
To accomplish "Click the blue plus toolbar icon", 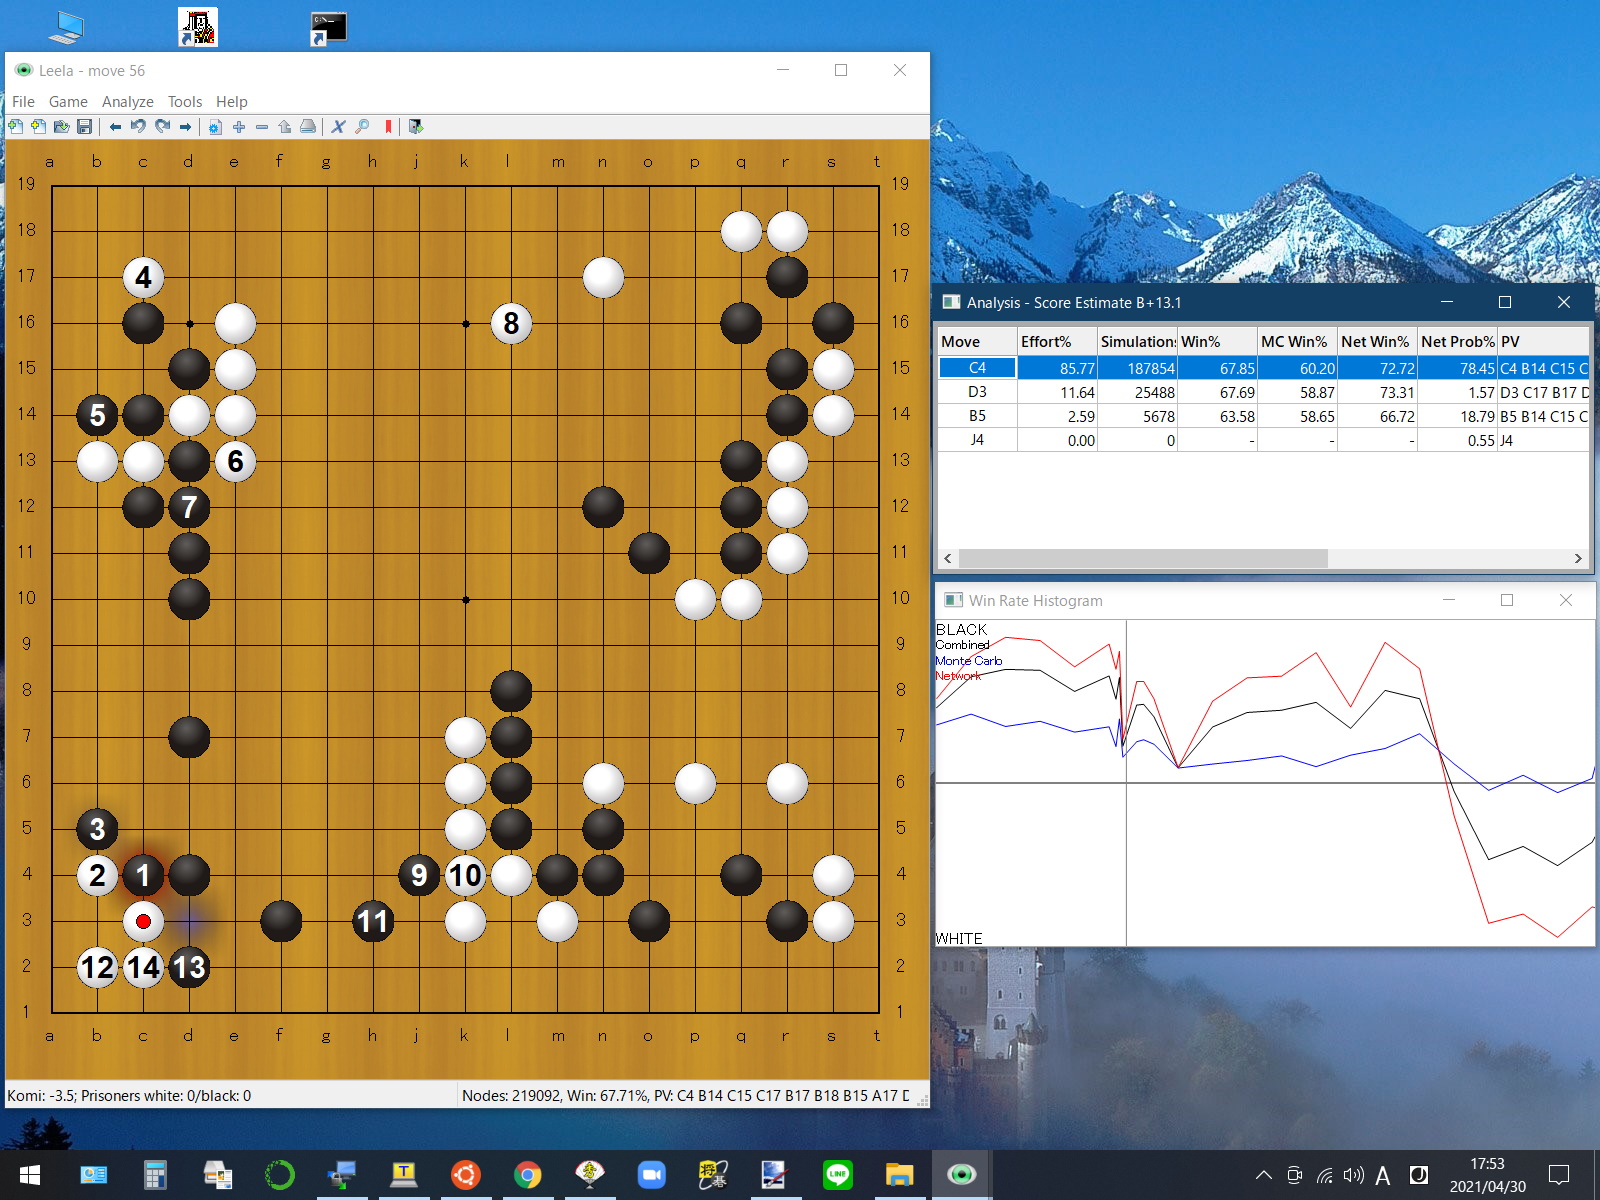I will 238,127.
